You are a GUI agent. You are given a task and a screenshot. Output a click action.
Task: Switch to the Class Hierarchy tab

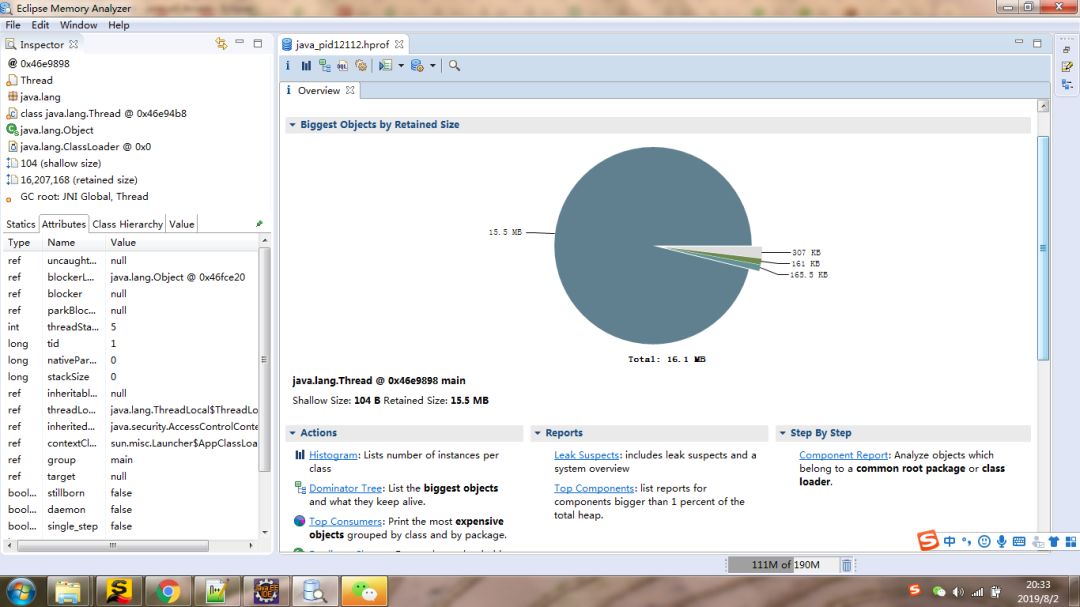pyautogui.click(x=127, y=224)
